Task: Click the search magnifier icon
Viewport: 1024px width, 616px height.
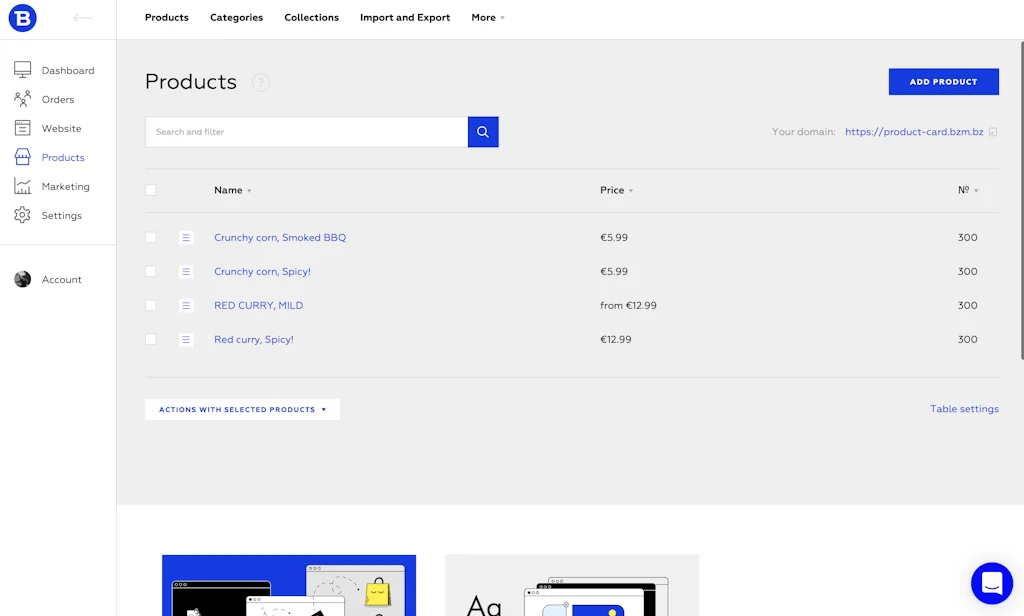Action: pyautogui.click(x=483, y=131)
